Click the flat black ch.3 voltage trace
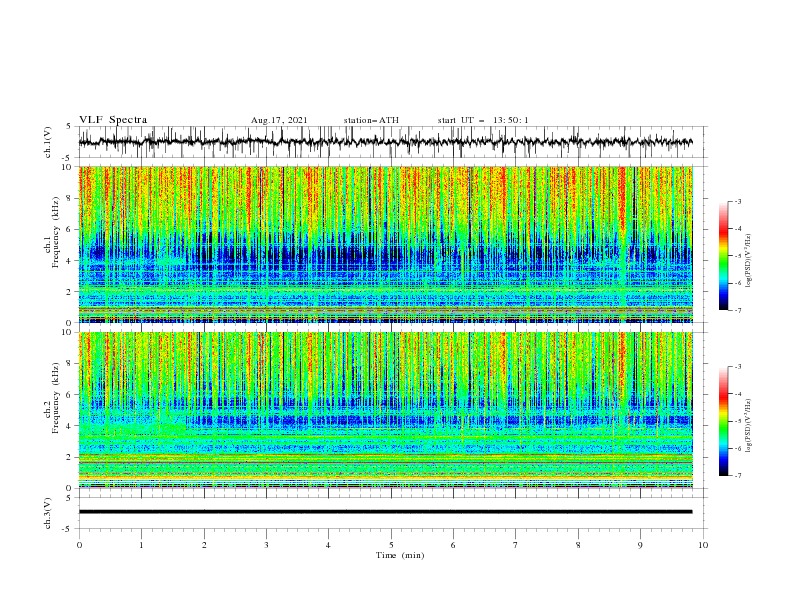Screen dimensions: 792x612 pos(385,512)
